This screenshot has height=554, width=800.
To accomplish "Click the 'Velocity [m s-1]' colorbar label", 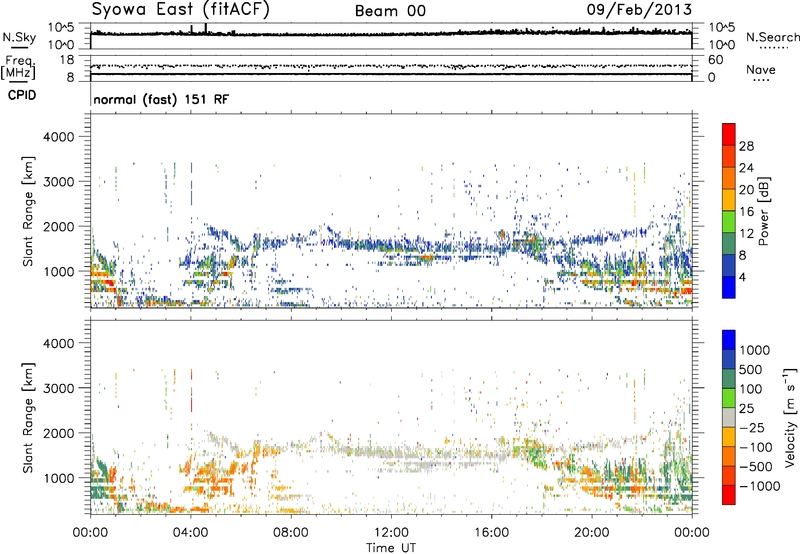I will pyautogui.click(x=790, y=417).
